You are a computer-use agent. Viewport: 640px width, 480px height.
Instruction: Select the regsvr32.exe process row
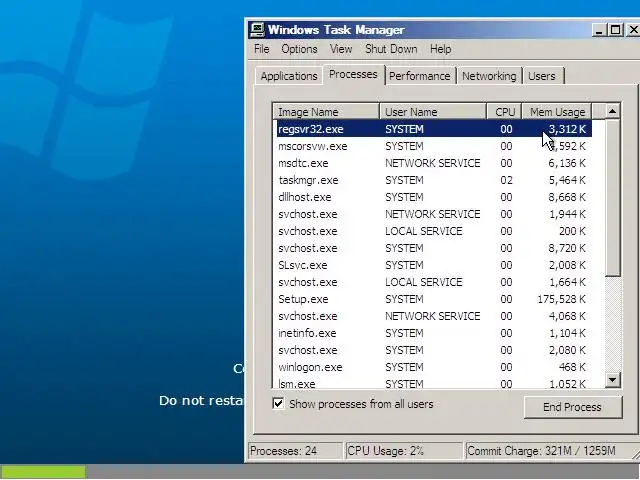point(434,129)
